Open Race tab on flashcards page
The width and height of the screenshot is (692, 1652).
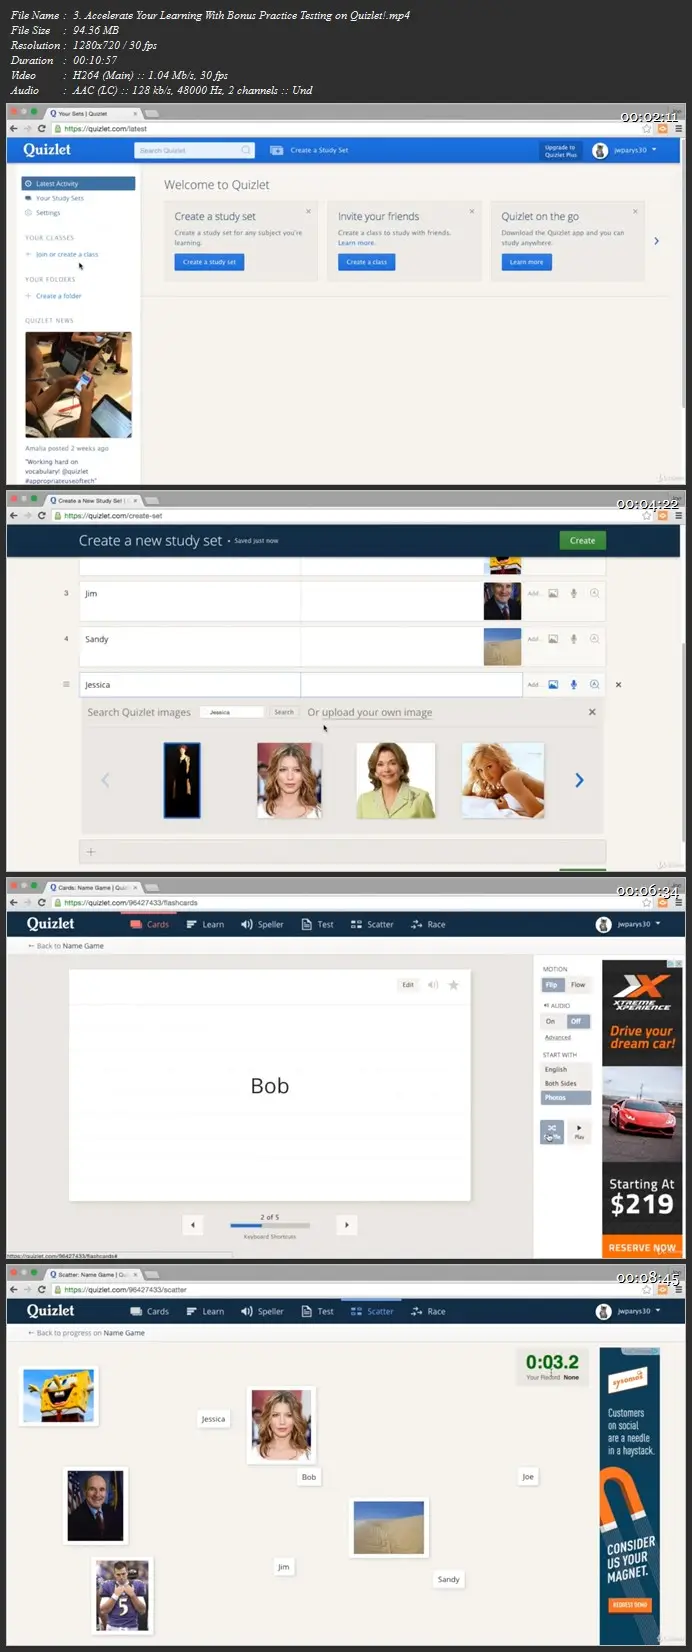(428, 924)
